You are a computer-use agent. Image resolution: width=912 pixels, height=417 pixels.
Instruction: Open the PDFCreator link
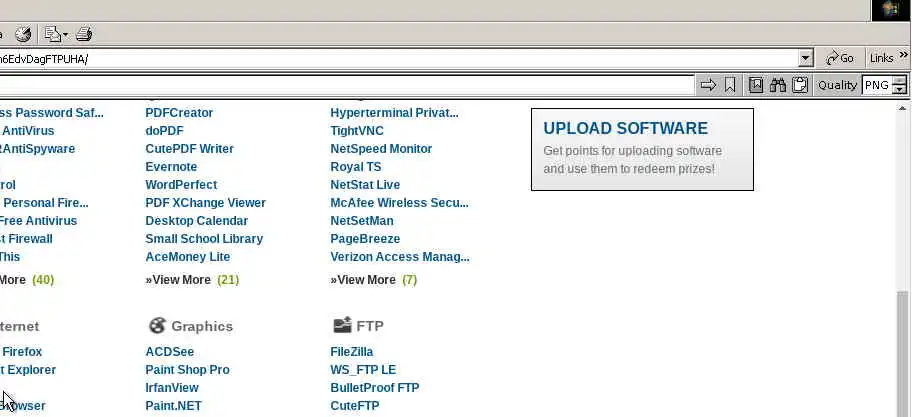pyautogui.click(x=179, y=113)
